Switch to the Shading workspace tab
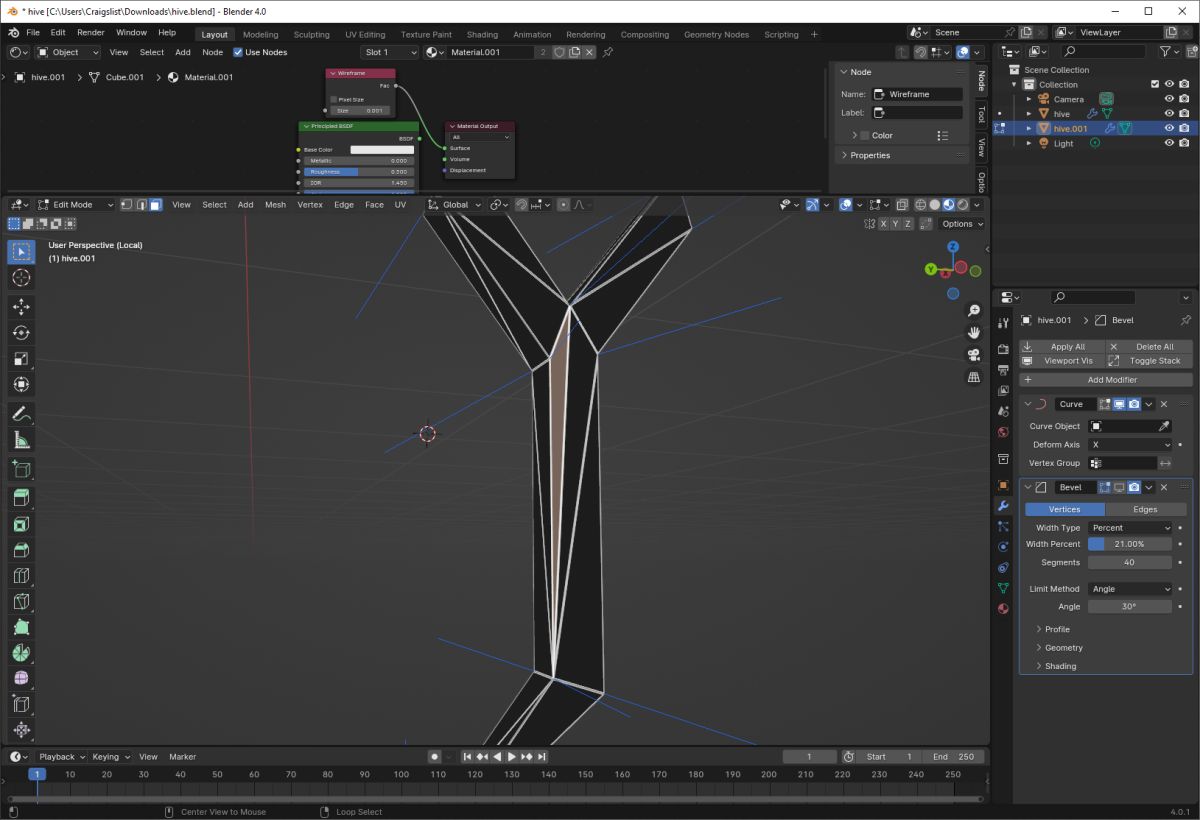This screenshot has height=820, width=1200. [482, 34]
